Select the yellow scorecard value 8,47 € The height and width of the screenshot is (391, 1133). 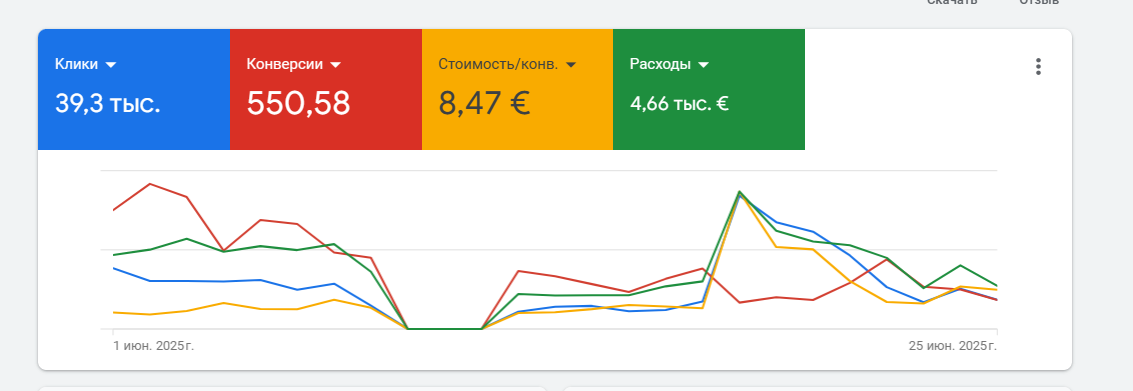pyautogui.click(x=484, y=103)
